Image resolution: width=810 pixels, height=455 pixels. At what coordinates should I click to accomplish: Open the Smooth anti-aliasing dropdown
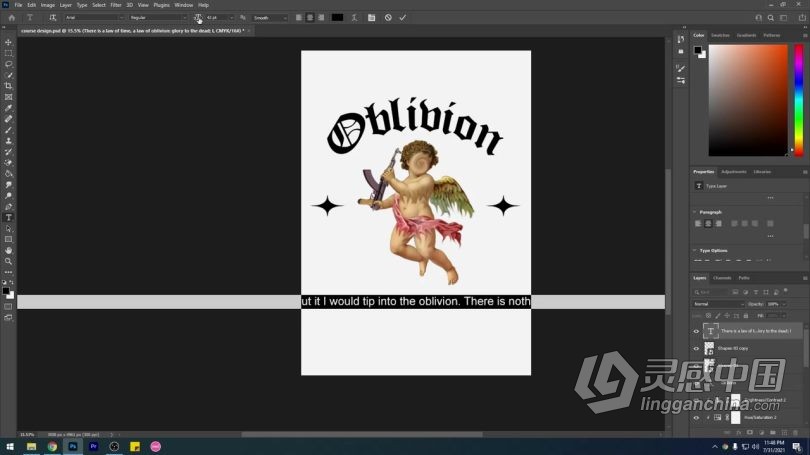[x=284, y=18]
